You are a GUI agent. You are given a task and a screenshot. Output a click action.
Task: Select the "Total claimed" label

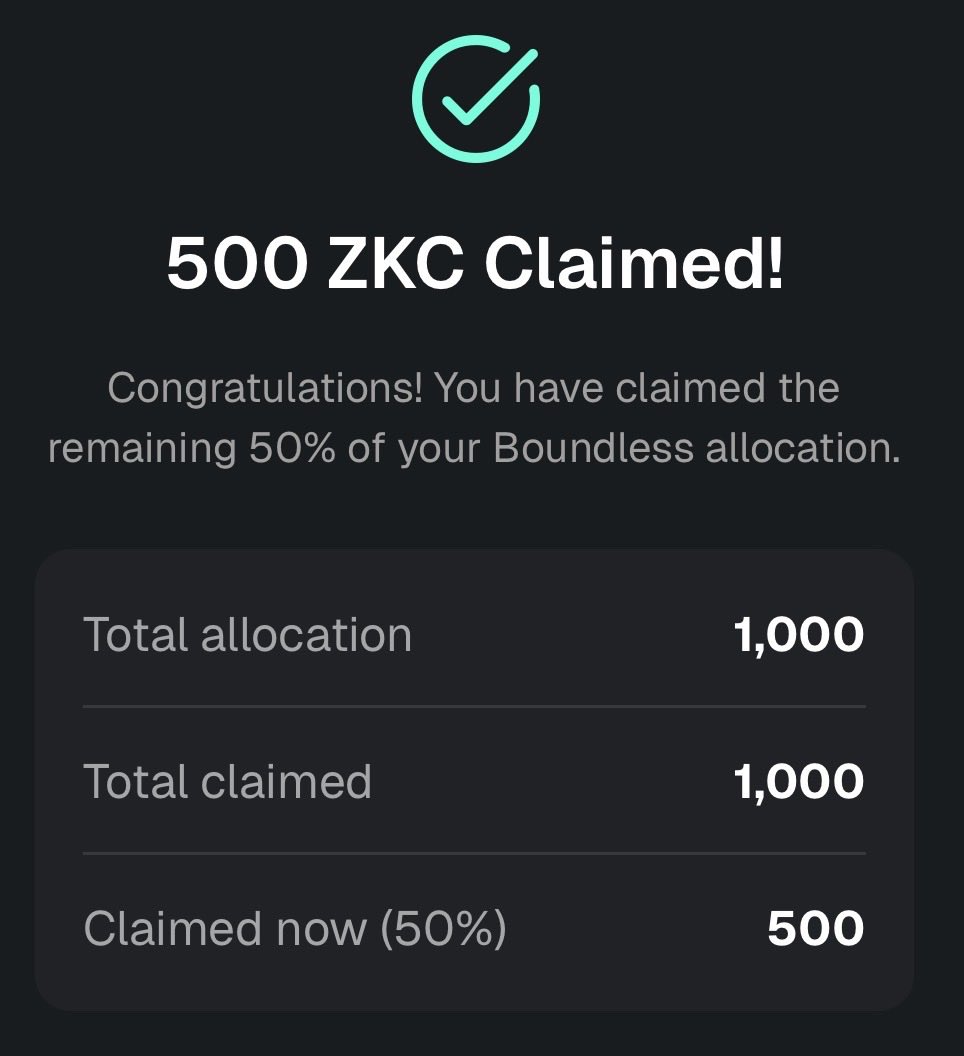227,781
